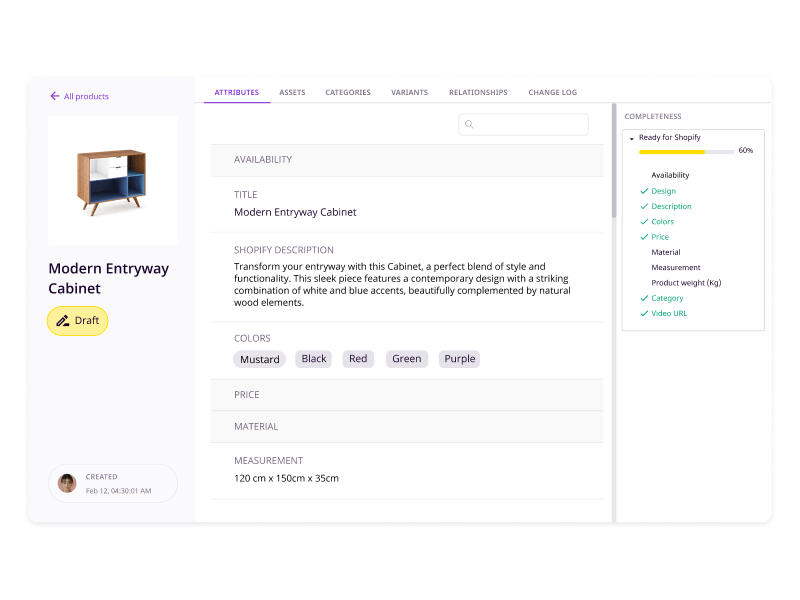Open the Change Log tab
800x600 pixels.
click(x=552, y=92)
